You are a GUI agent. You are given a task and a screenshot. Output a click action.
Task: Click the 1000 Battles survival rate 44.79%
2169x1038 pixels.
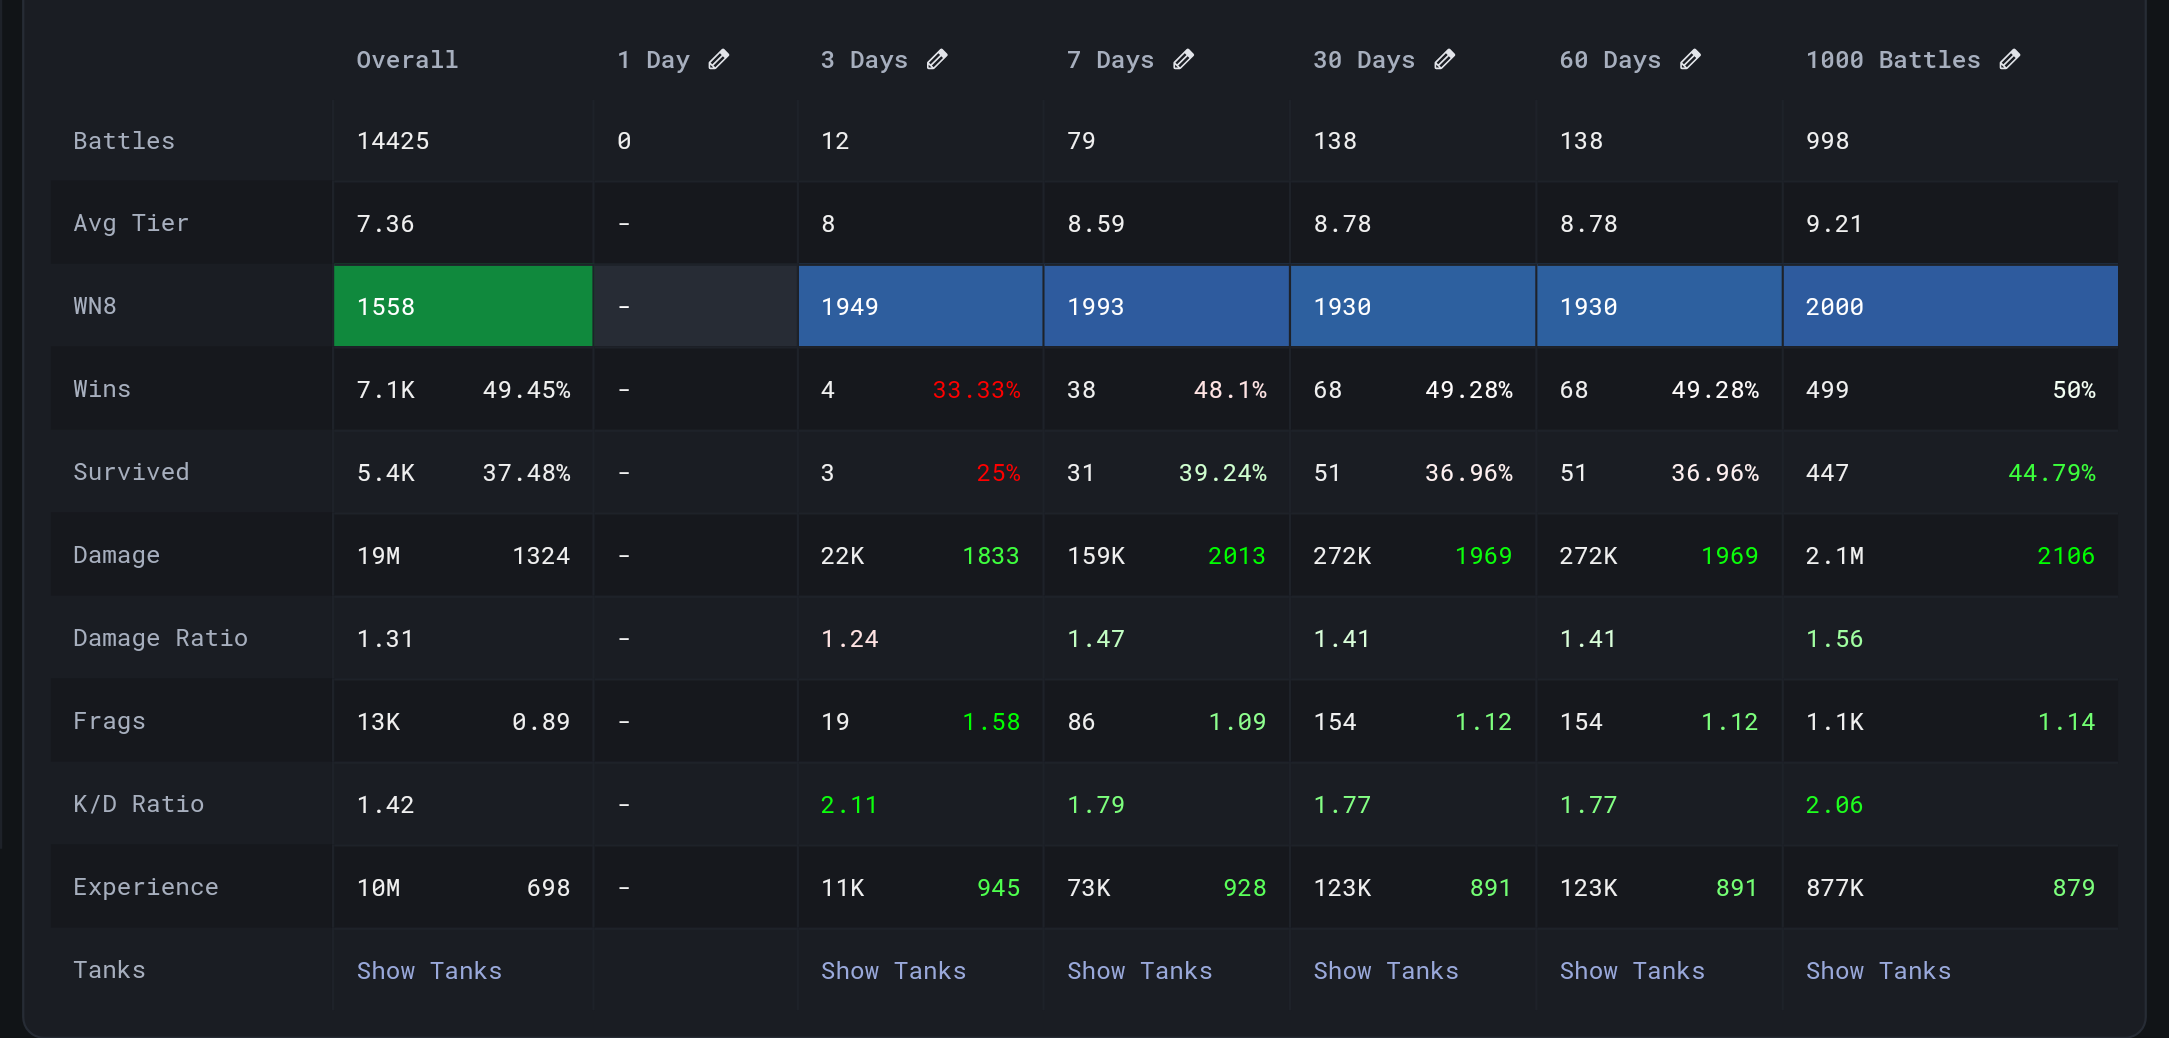tap(2052, 473)
